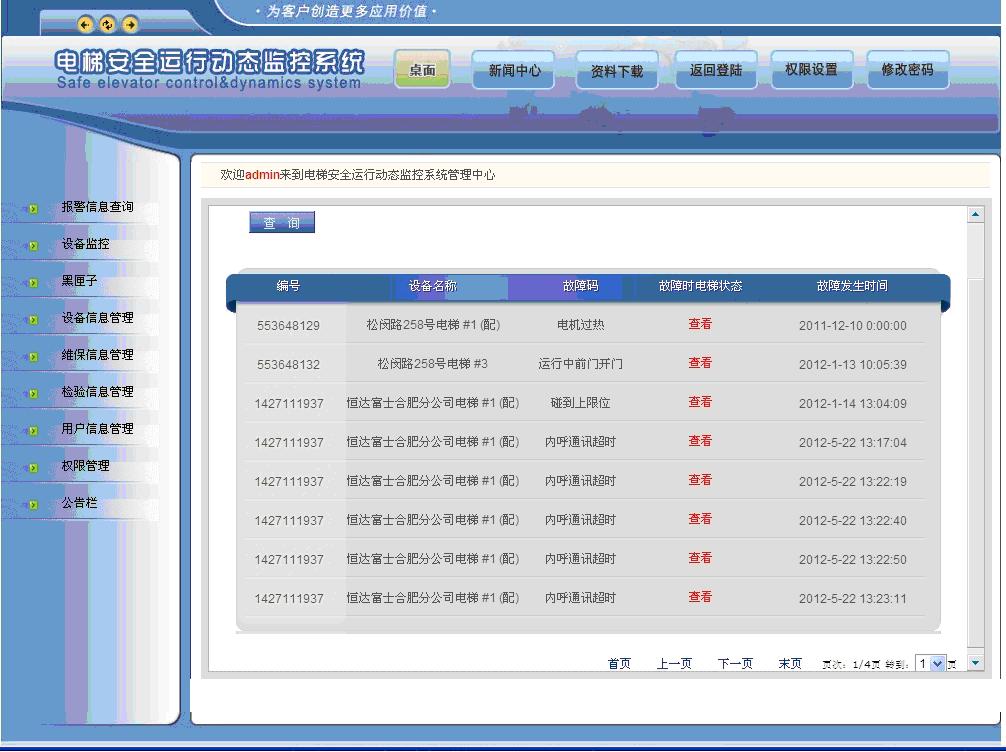Expand 维保信息管理 in the sidebar
The height and width of the screenshot is (752, 1006).
(97, 356)
